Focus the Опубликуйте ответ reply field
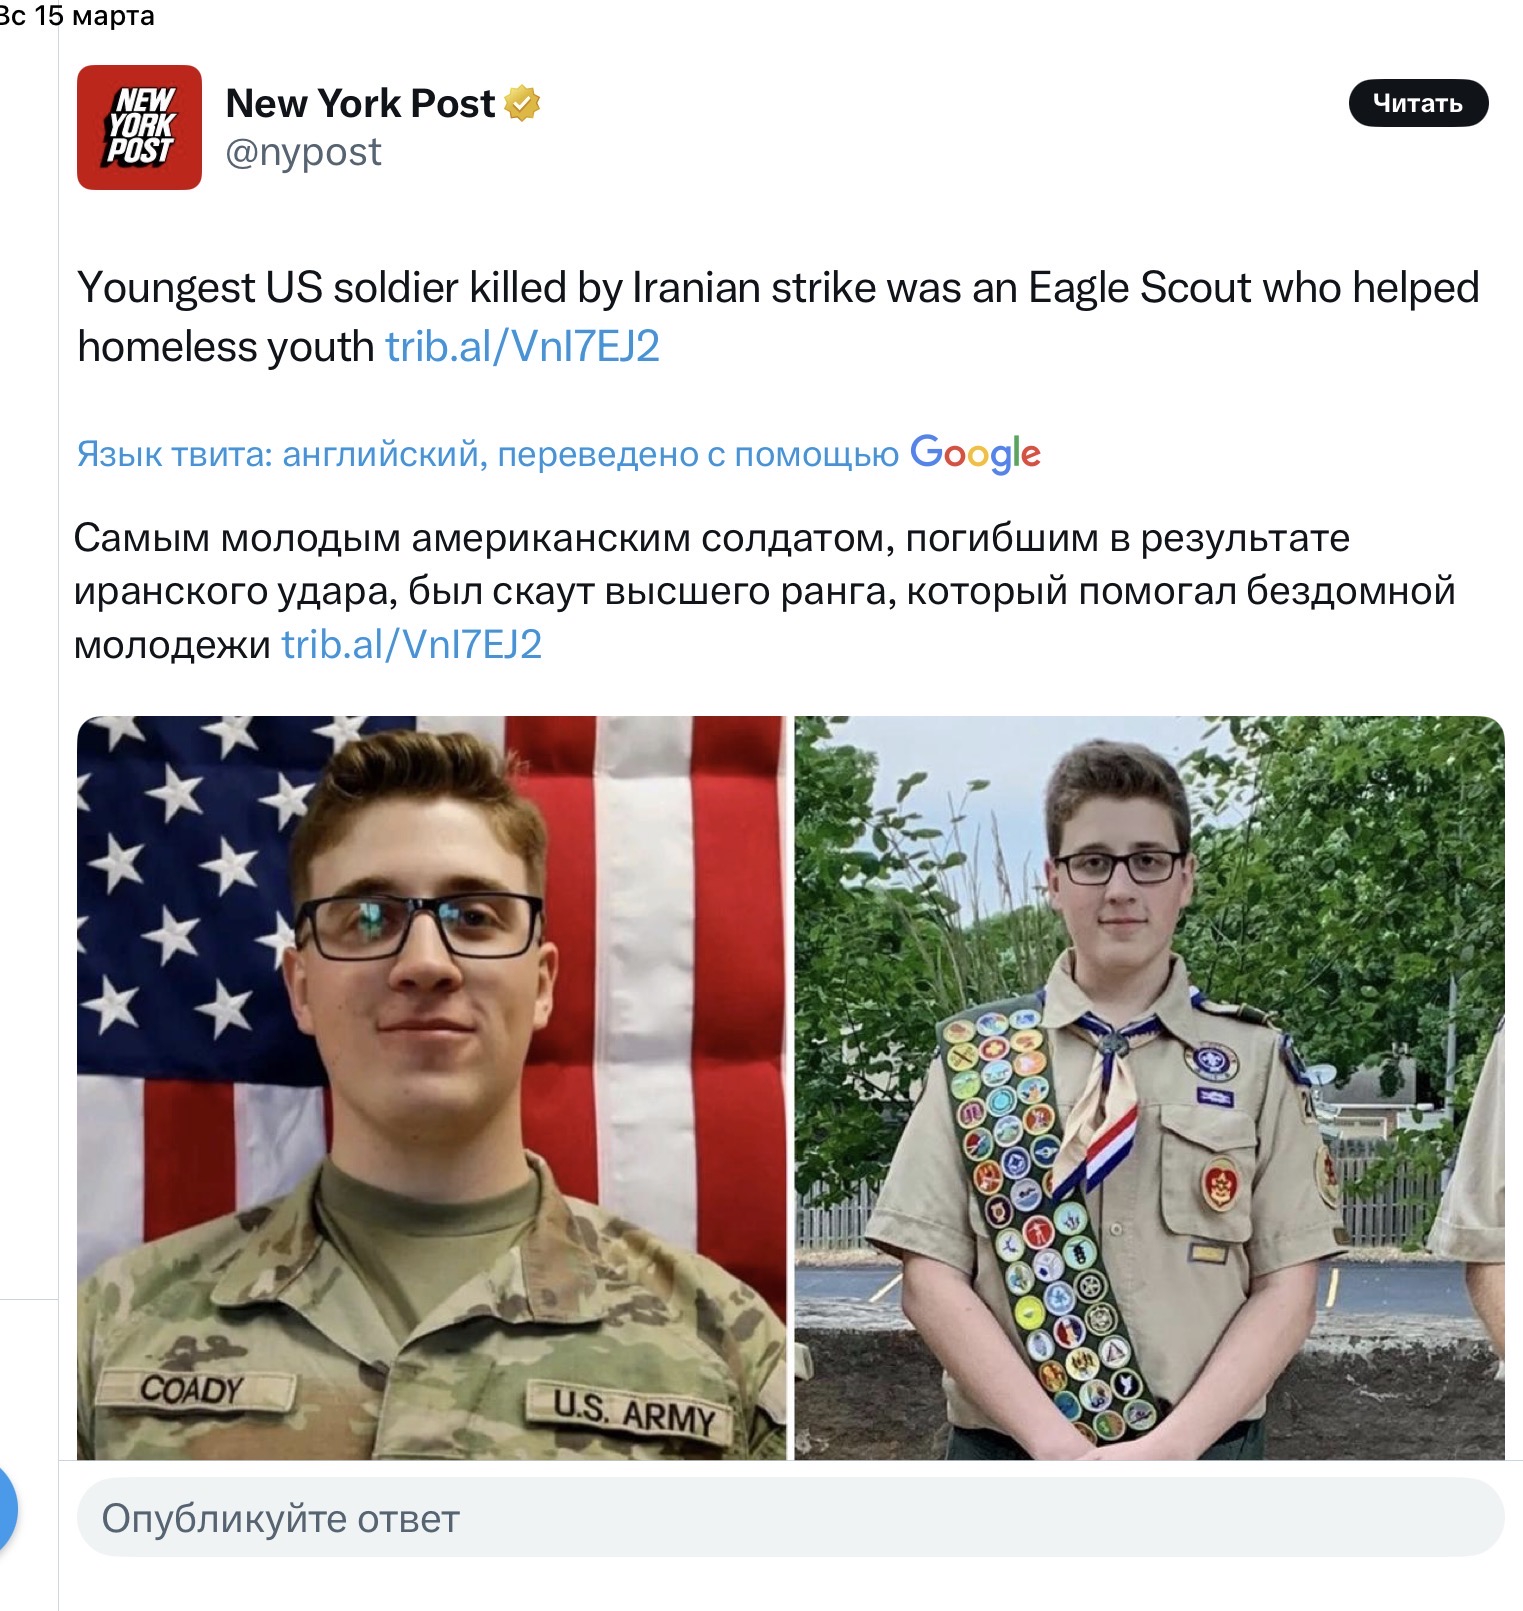The height and width of the screenshot is (1611, 1523). pyautogui.click(x=790, y=1518)
